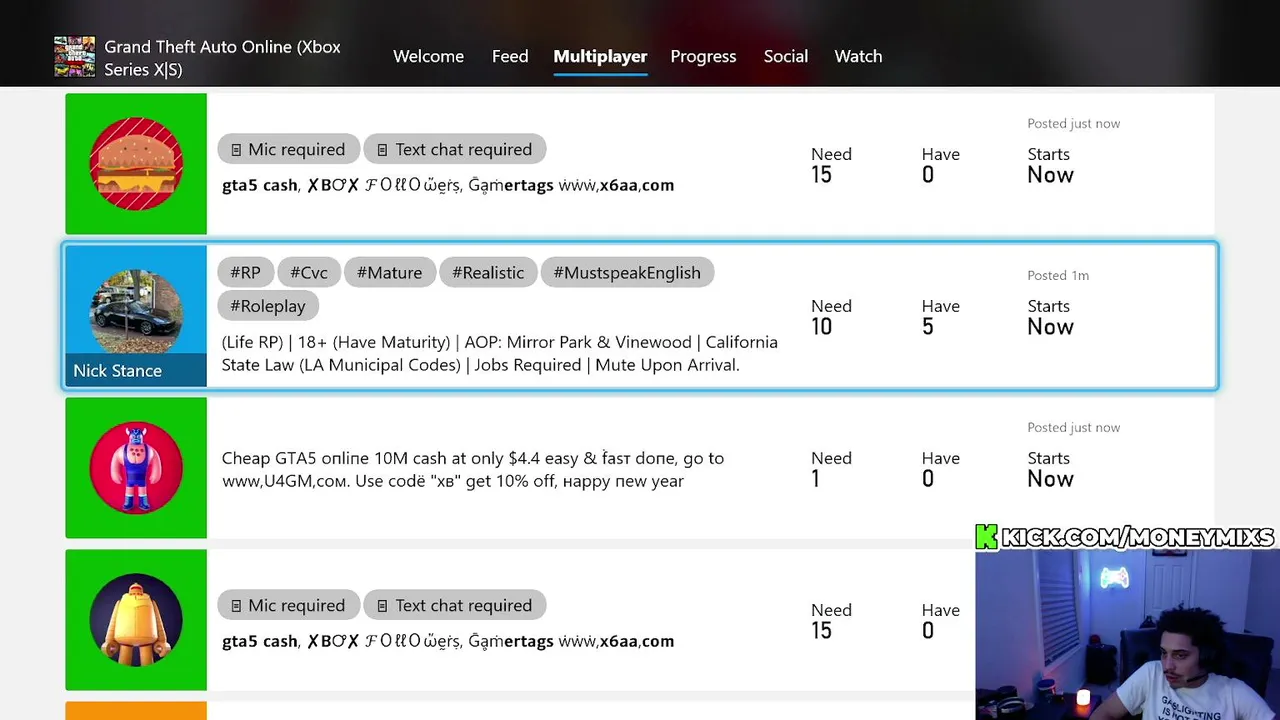Open the Watch tab
The image size is (1280, 720).
(x=858, y=56)
